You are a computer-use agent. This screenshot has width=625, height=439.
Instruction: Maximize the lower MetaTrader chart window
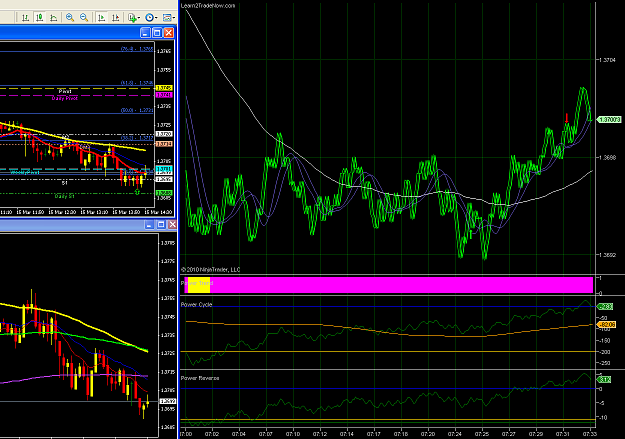click(x=161, y=225)
